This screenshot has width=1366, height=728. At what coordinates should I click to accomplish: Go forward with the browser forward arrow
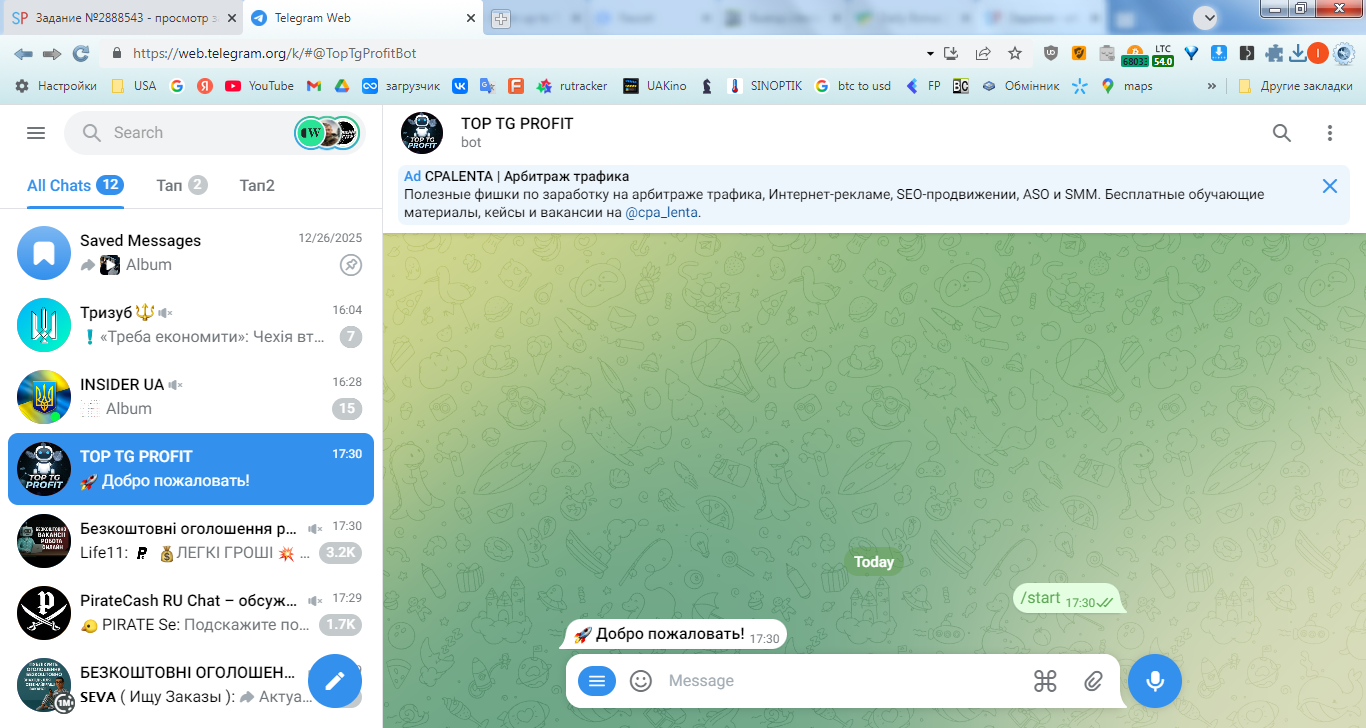click(52, 53)
